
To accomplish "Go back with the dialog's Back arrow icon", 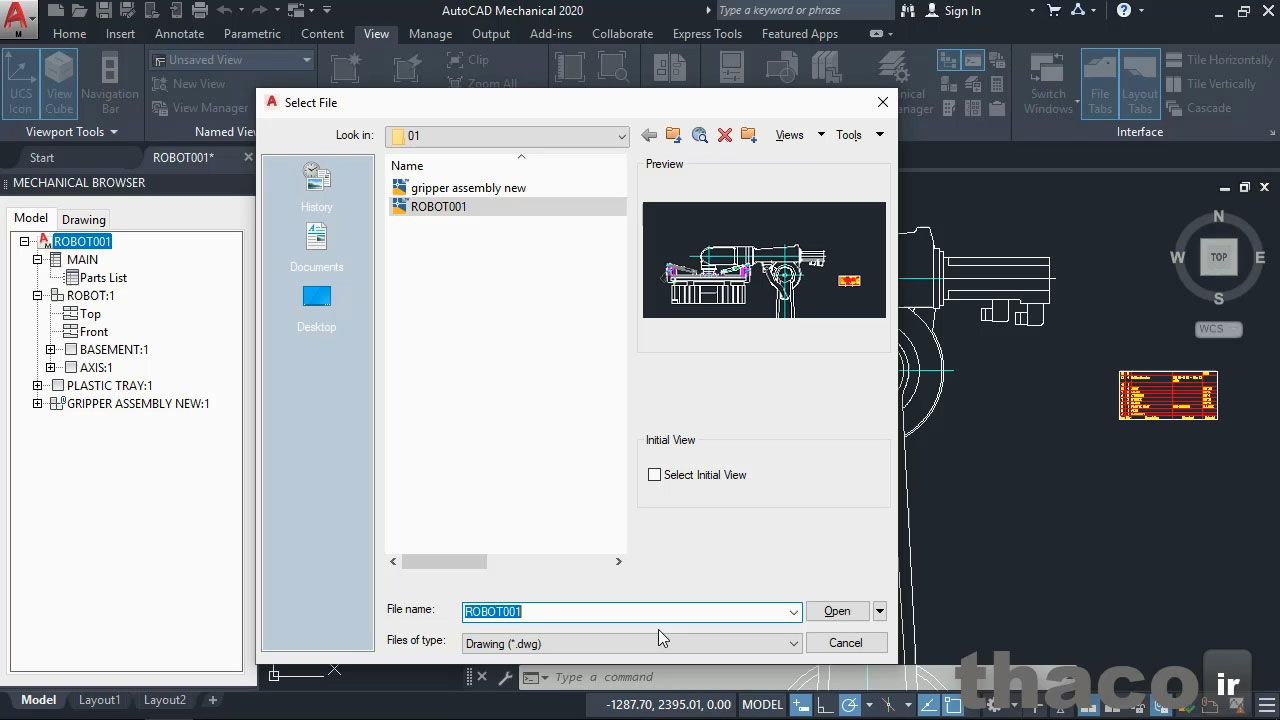I will [x=649, y=135].
